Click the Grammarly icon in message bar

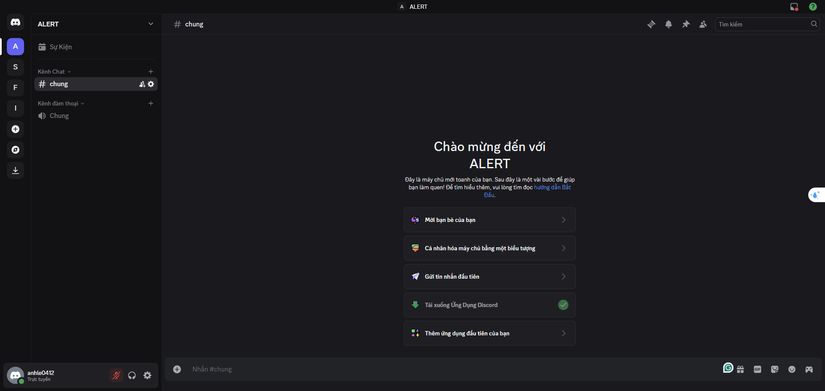click(x=728, y=368)
